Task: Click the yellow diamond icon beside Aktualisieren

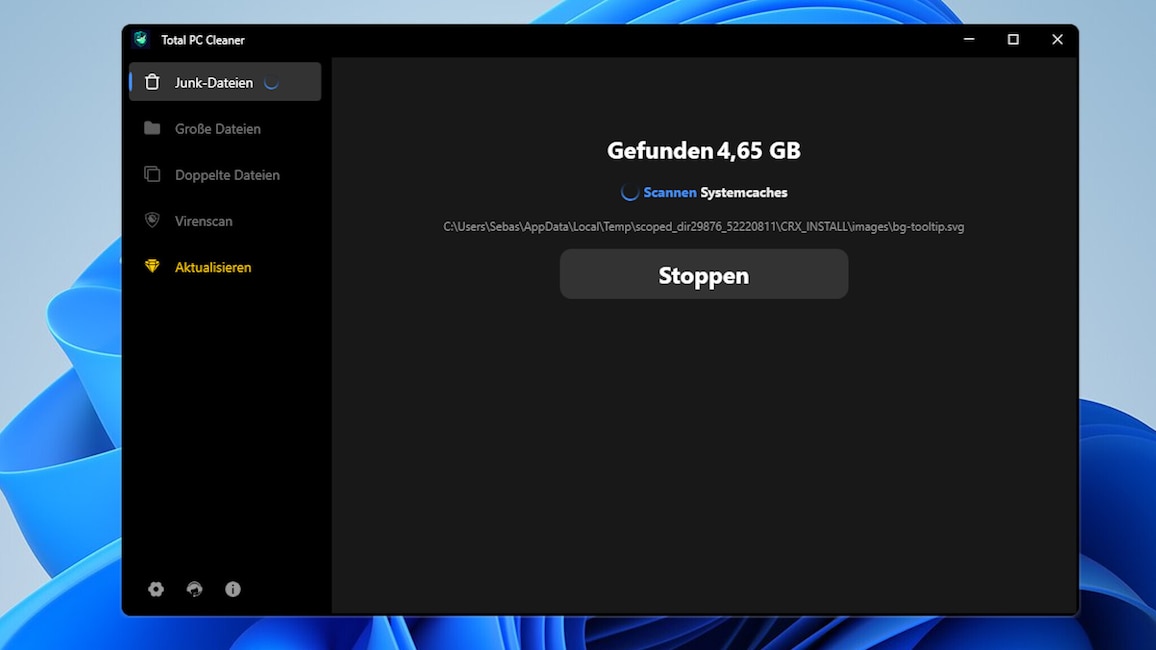Action: tap(152, 266)
